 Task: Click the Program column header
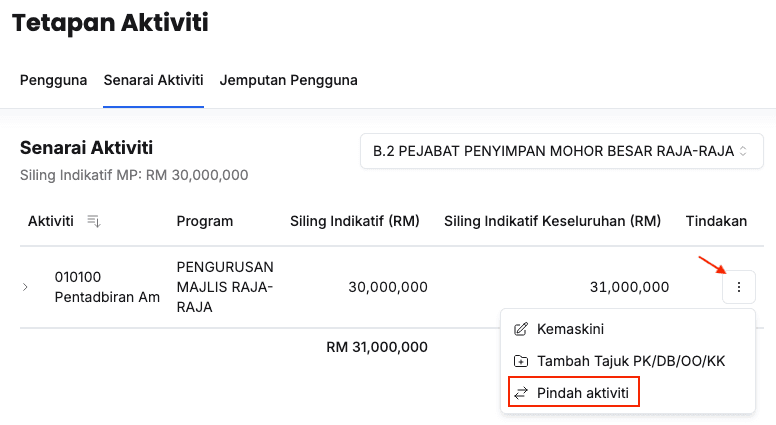[x=205, y=221]
